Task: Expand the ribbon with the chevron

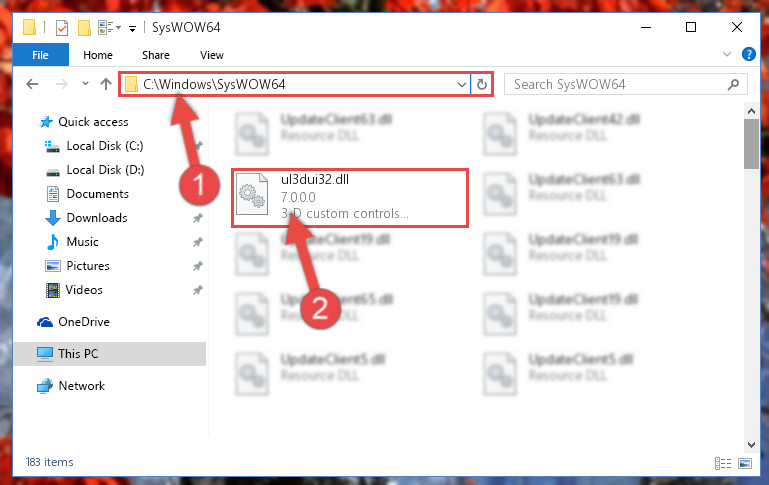Action: [x=727, y=54]
